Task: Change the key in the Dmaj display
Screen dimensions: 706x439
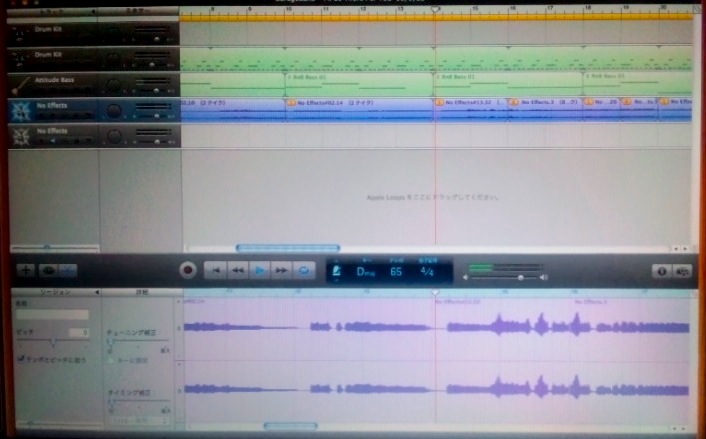Action: (x=366, y=272)
